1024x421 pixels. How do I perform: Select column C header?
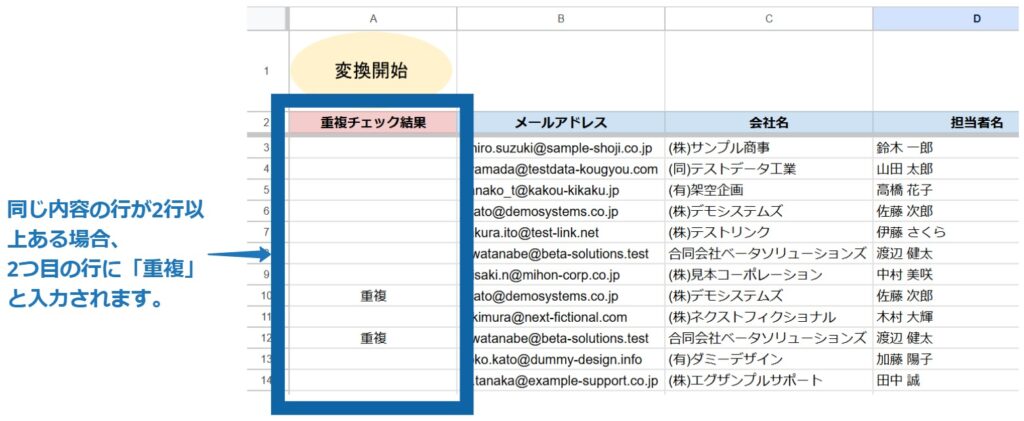click(x=769, y=19)
